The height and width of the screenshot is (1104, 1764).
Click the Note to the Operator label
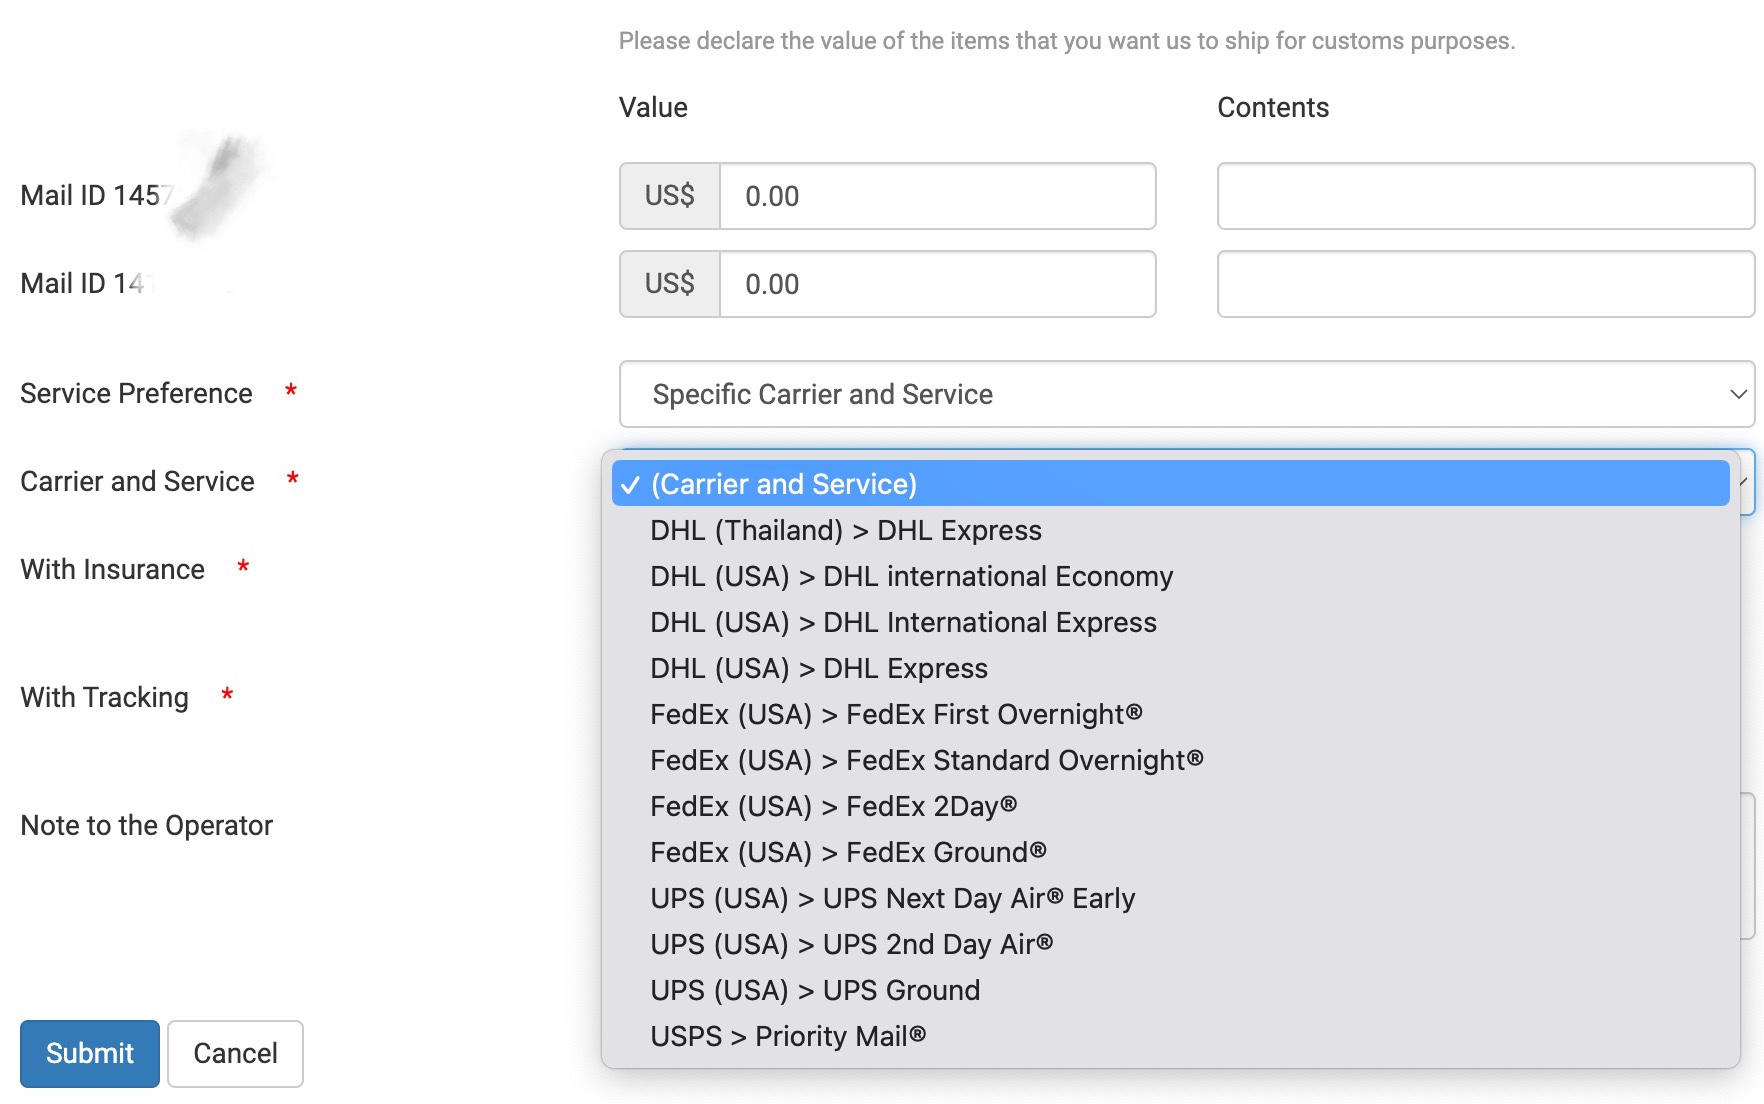point(146,825)
